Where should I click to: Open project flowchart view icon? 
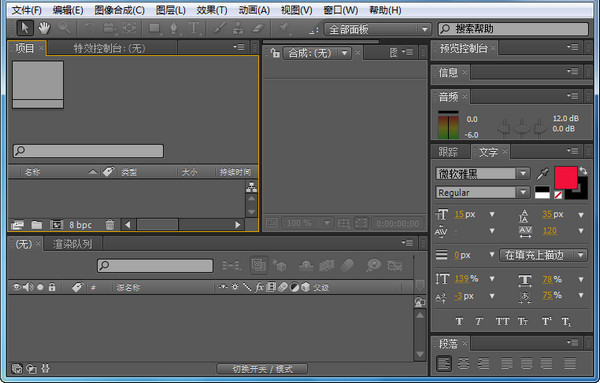click(x=251, y=187)
